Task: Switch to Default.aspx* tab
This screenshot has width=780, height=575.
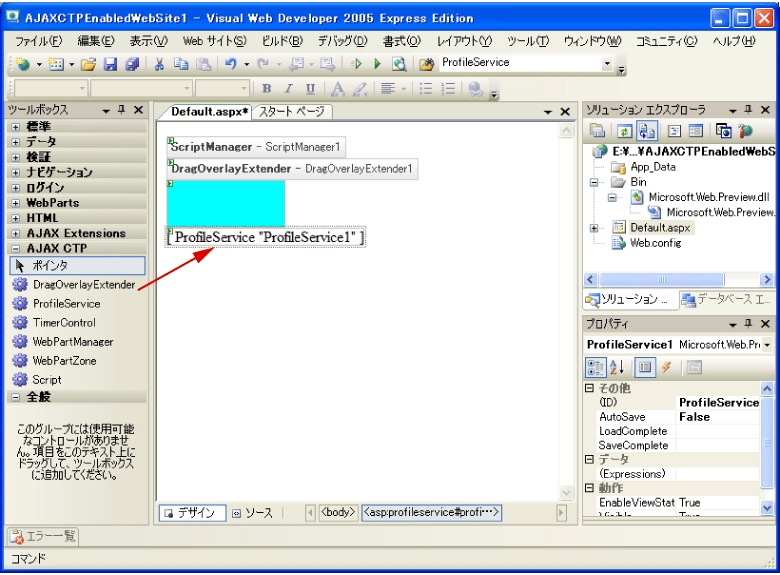Action: 209,112
